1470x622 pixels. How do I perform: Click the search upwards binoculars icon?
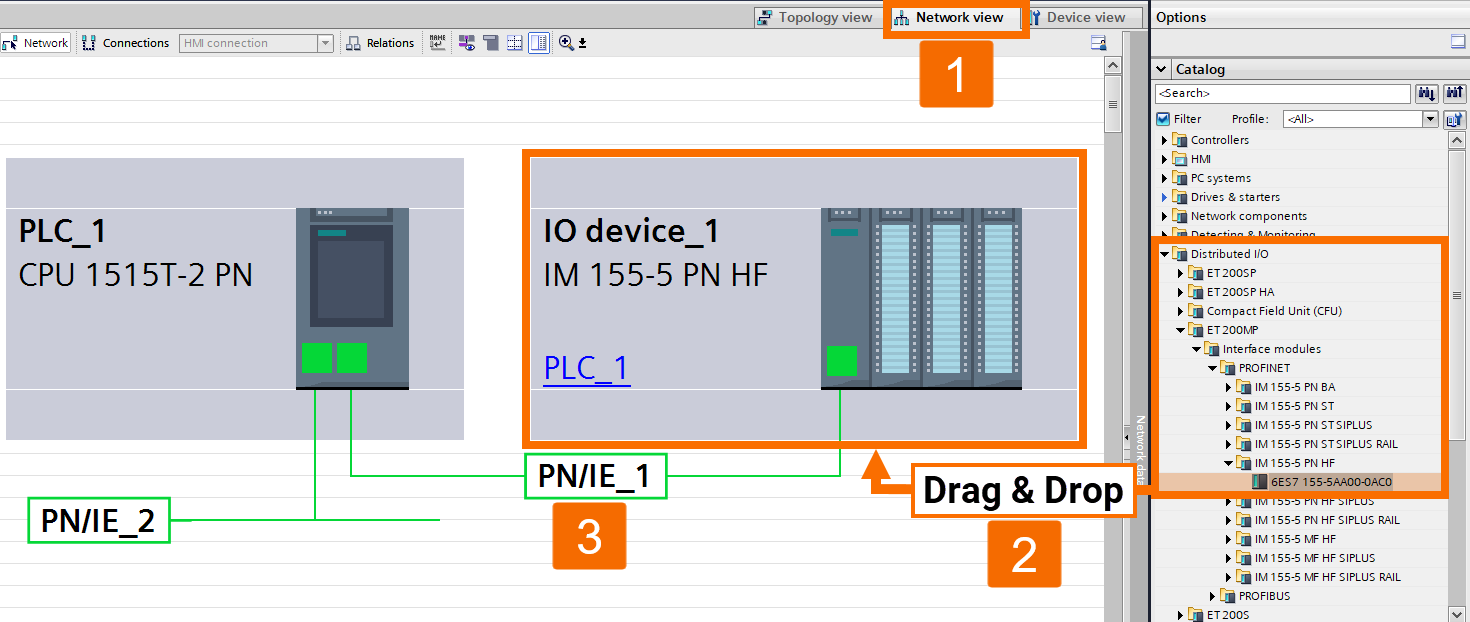point(1453,93)
